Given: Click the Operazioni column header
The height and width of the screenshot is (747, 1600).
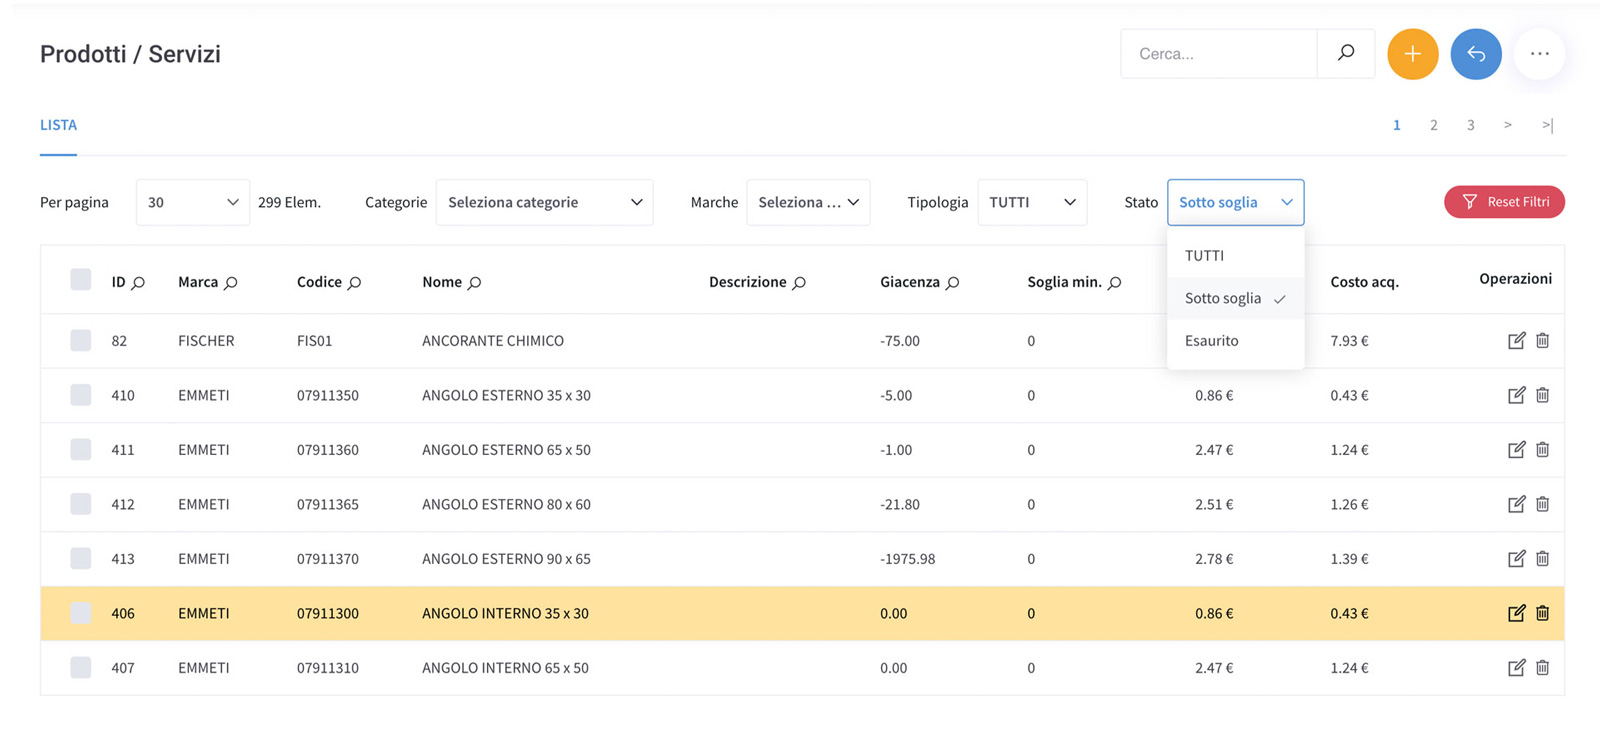Looking at the screenshot, I should click(1515, 279).
